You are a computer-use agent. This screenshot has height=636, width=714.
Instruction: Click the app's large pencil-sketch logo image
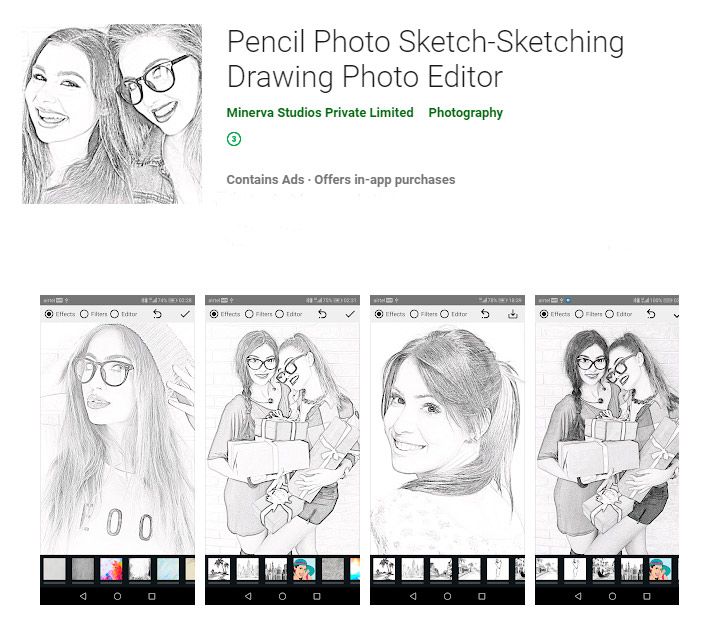coord(112,113)
